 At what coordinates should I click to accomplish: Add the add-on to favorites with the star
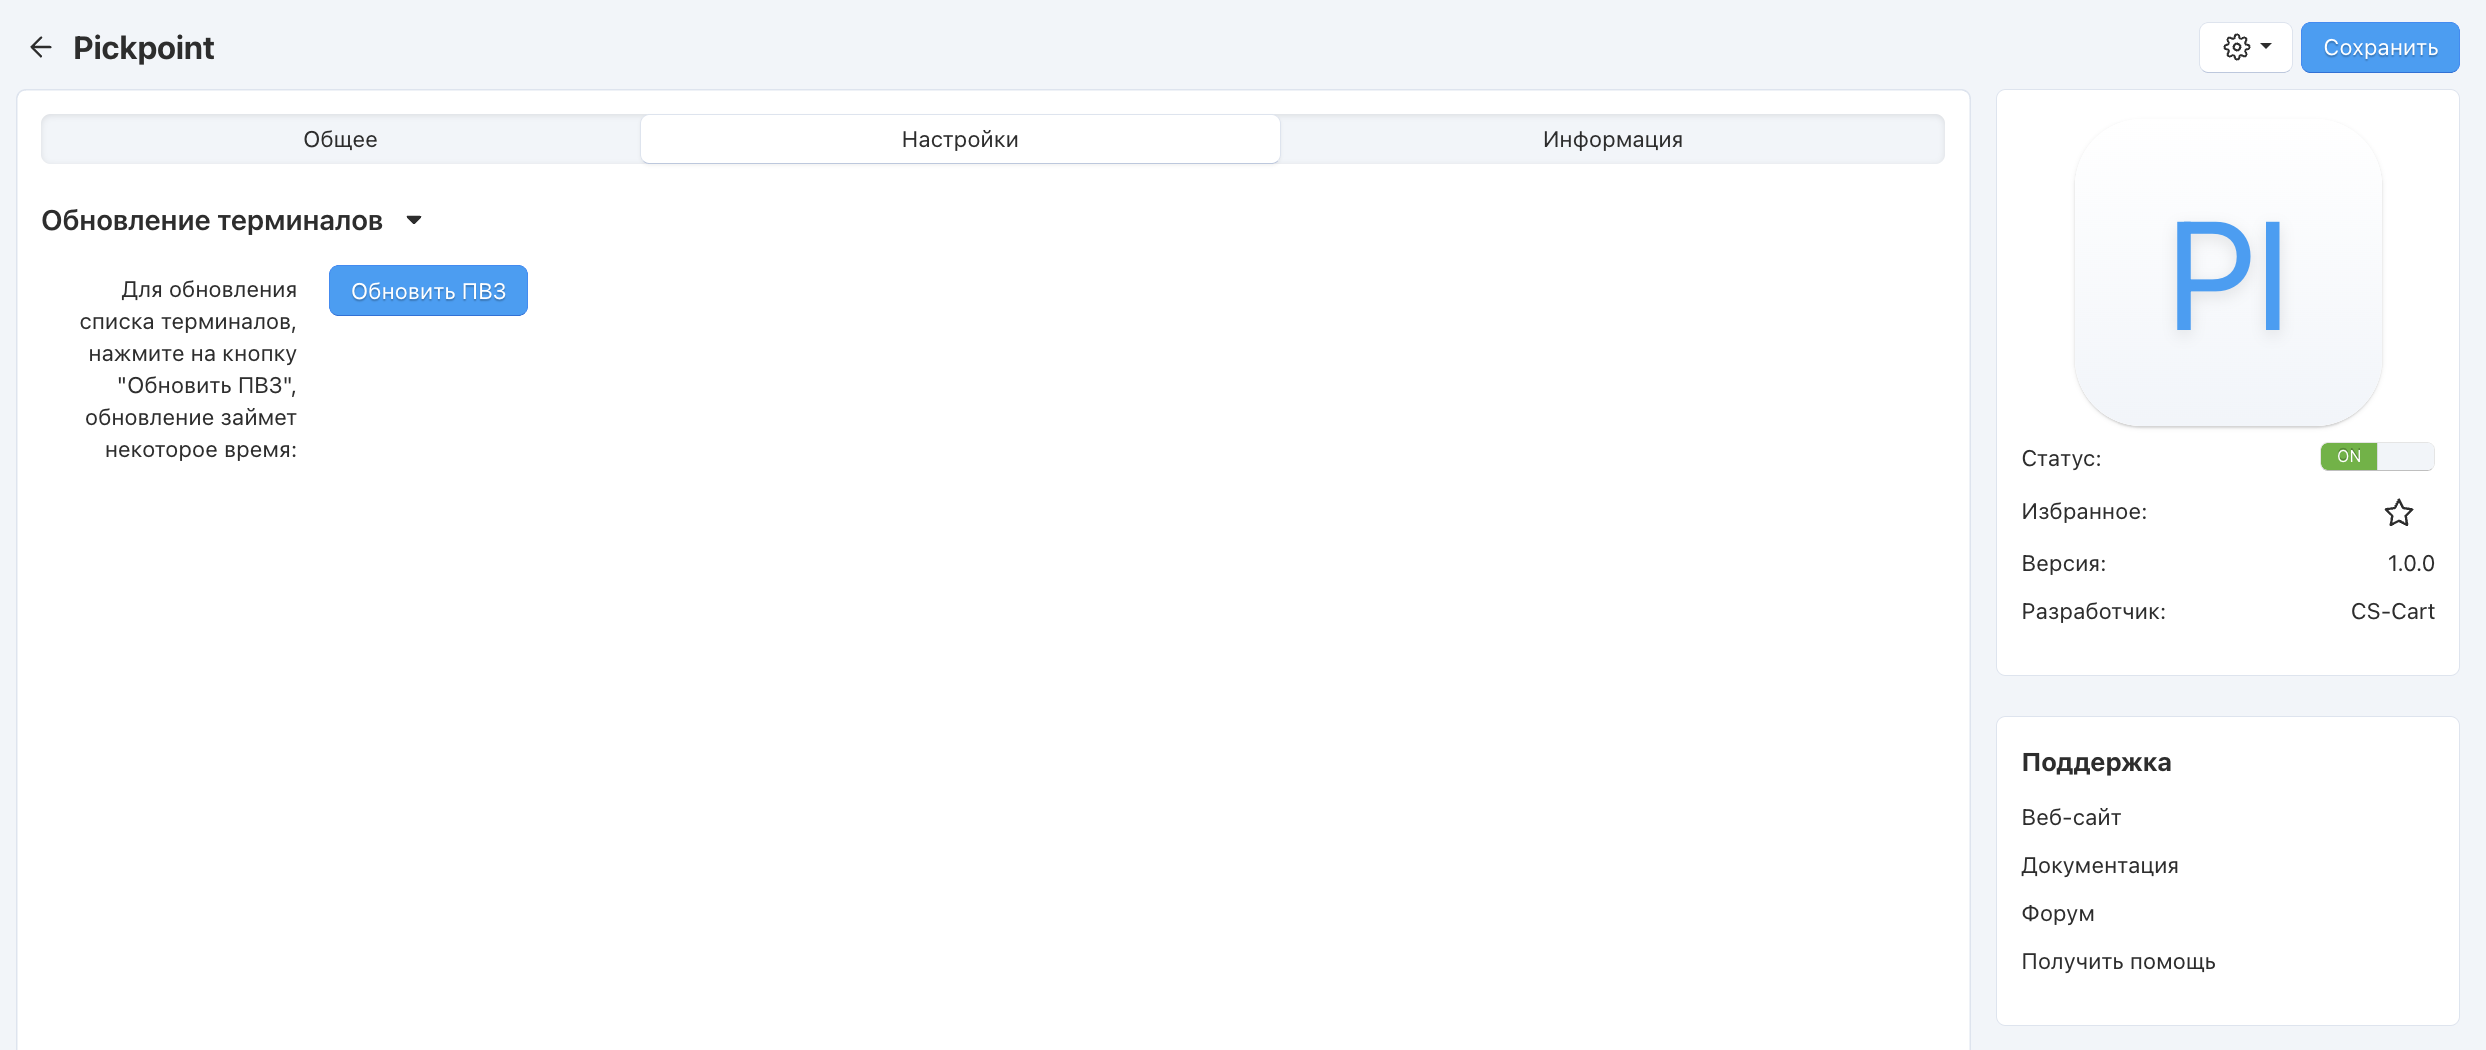tap(2398, 512)
